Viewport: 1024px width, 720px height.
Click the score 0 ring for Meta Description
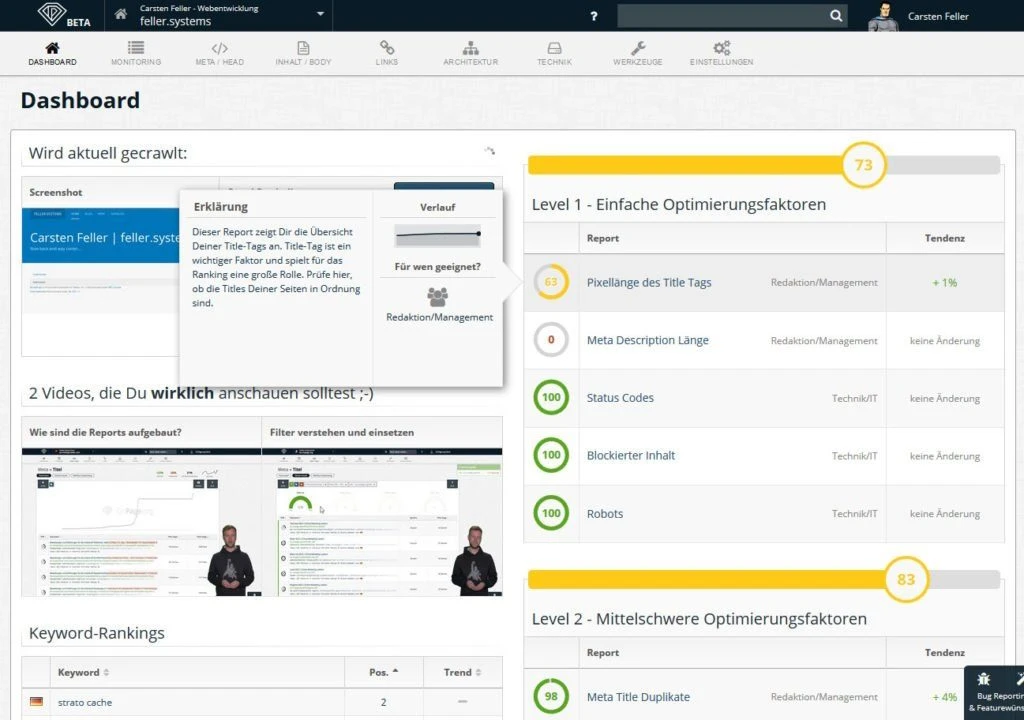551,340
